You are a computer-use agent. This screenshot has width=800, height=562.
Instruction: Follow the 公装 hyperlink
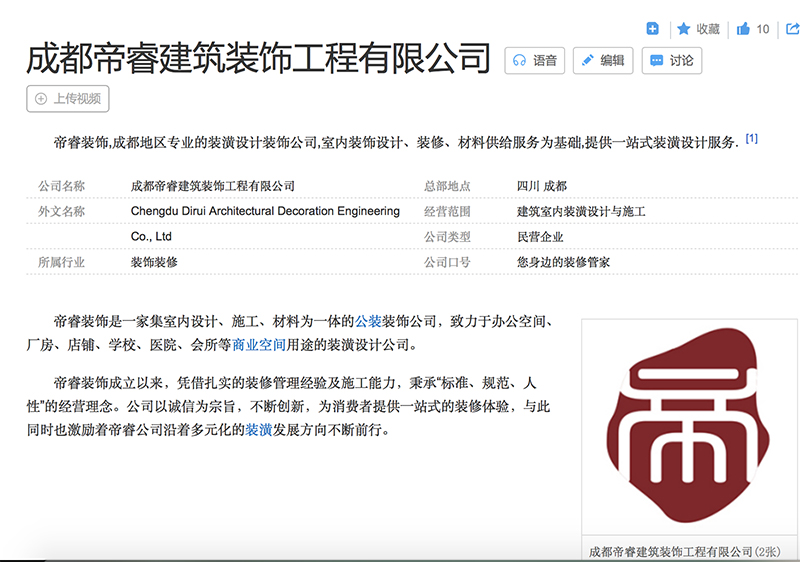(x=368, y=322)
